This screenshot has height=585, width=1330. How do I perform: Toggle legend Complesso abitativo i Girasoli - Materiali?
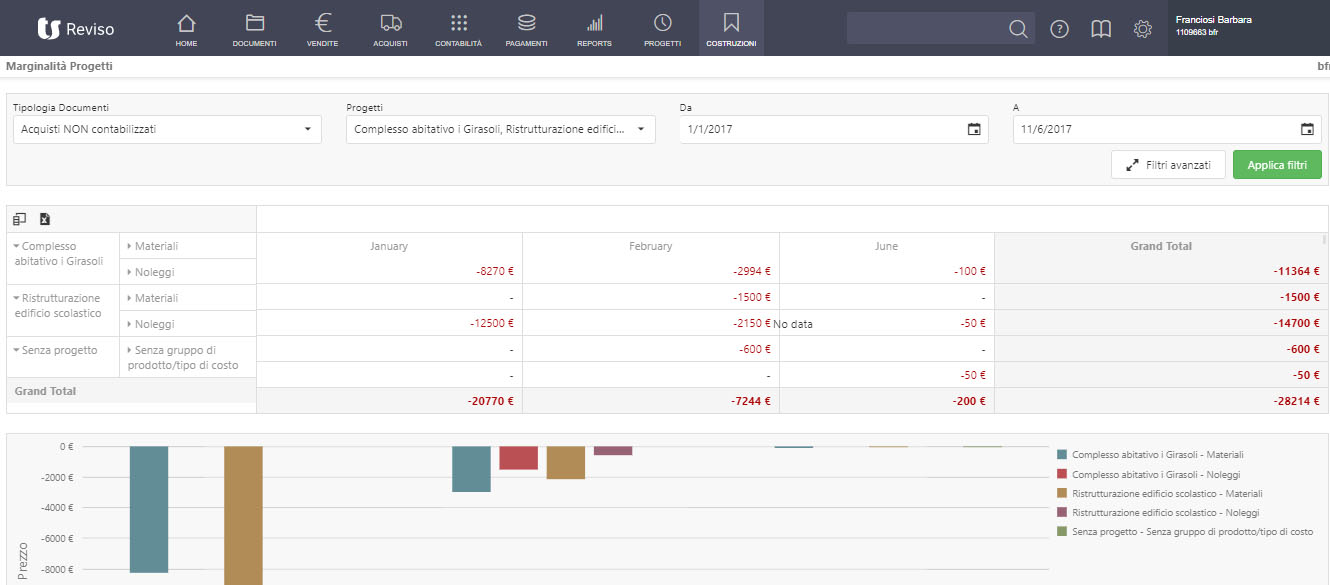coord(1150,455)
